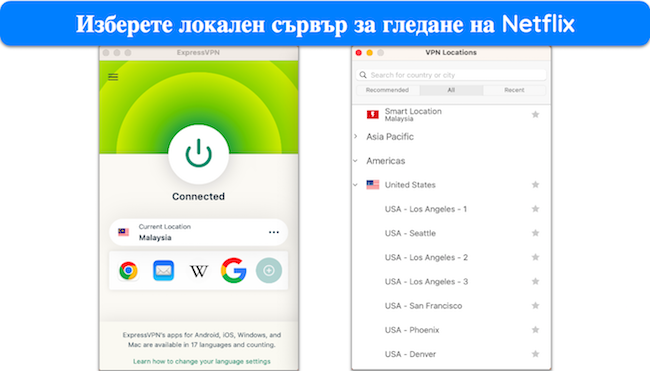Star the USA - Seattle location

535,233
